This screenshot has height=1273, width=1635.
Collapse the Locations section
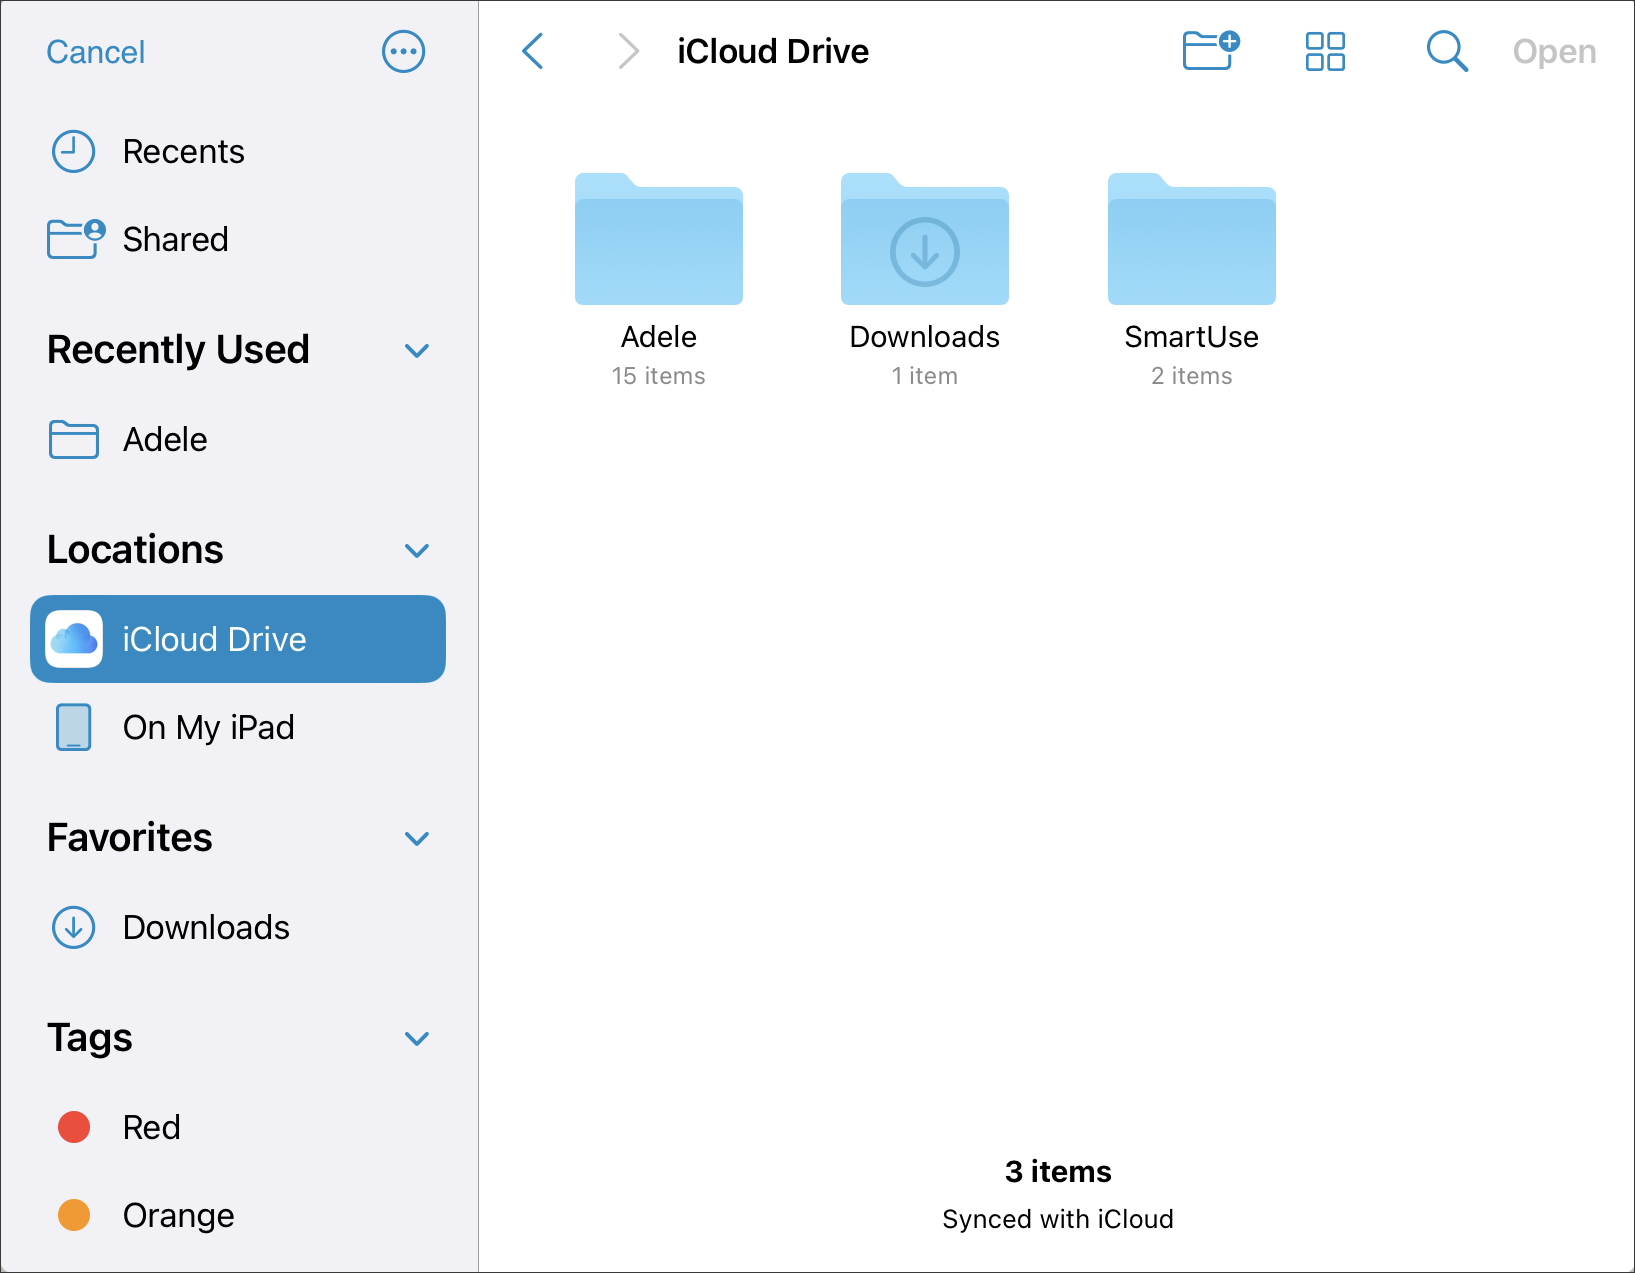[417, 550]
